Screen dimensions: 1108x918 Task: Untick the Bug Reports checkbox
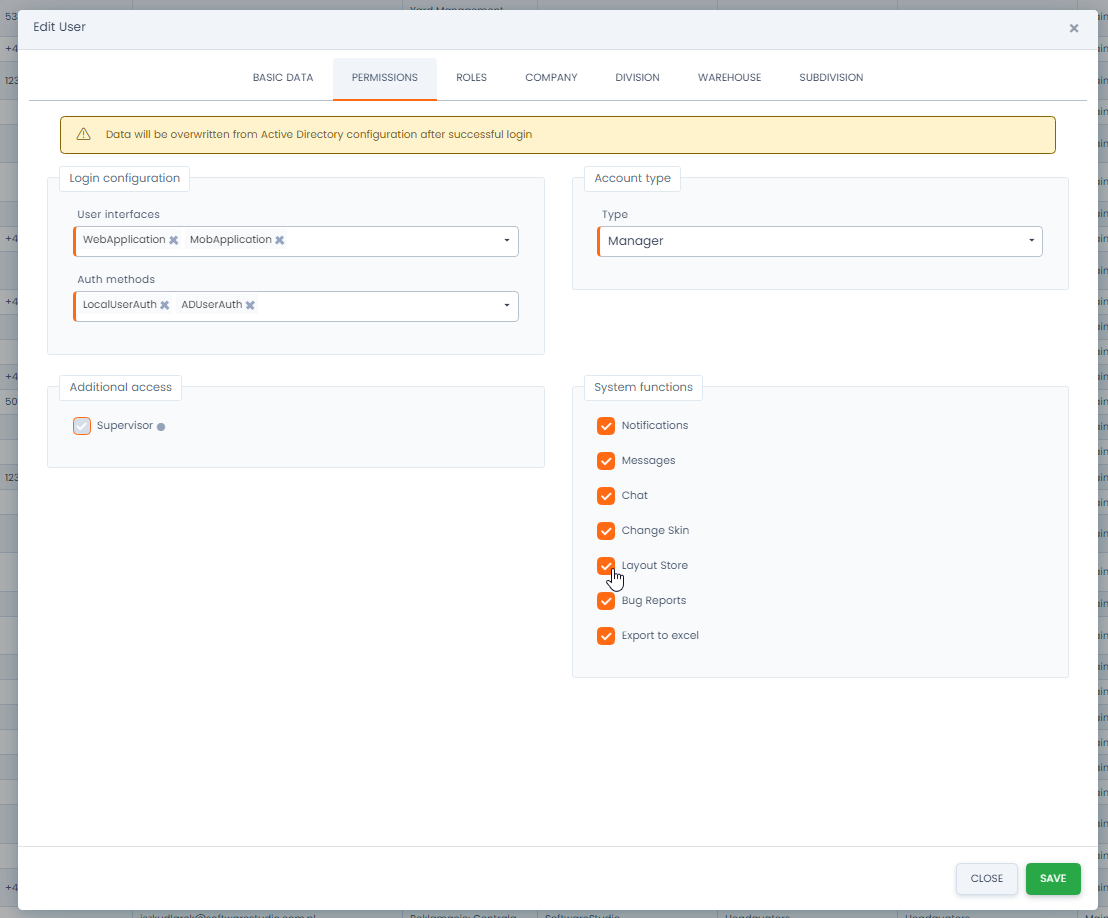(x=606, y=601)
